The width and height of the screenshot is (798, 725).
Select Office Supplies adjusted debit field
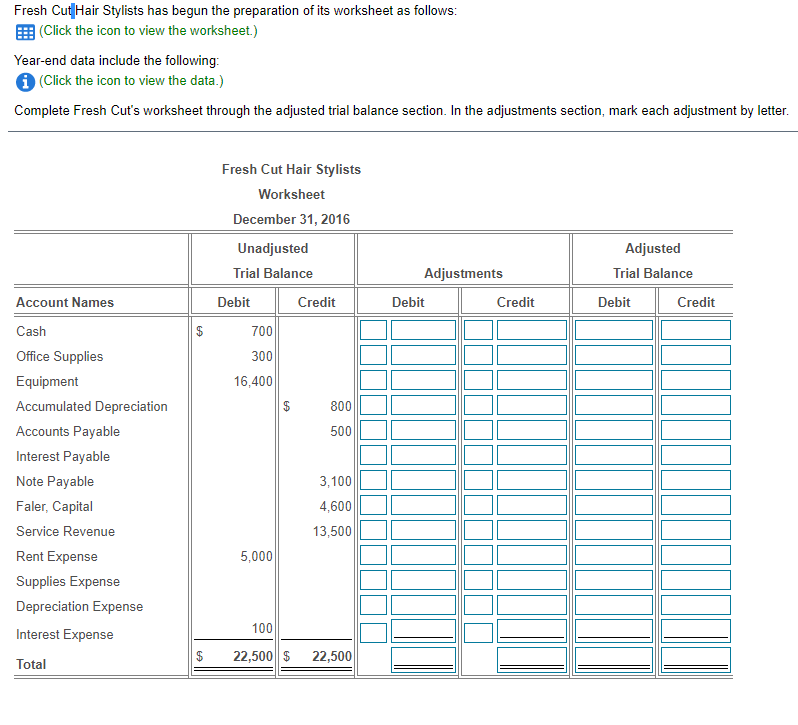pos(613,355)
